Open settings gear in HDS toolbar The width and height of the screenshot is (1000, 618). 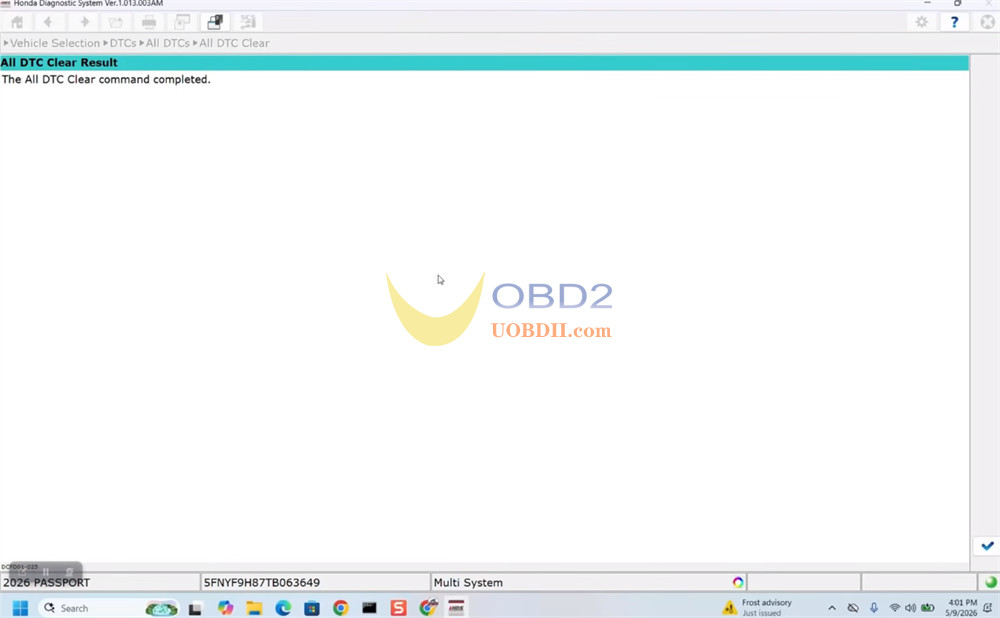pyautogui.click(x=922, y=22)
